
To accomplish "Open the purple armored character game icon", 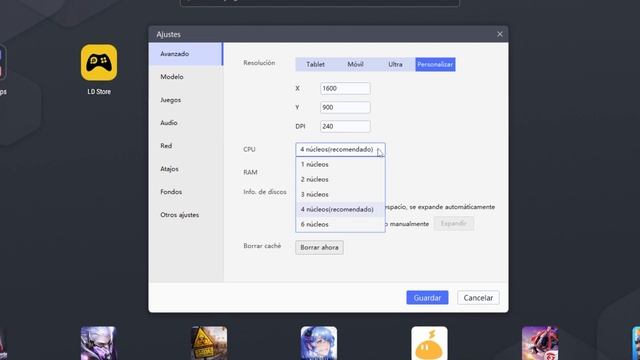I will click(x=98, y=343).
